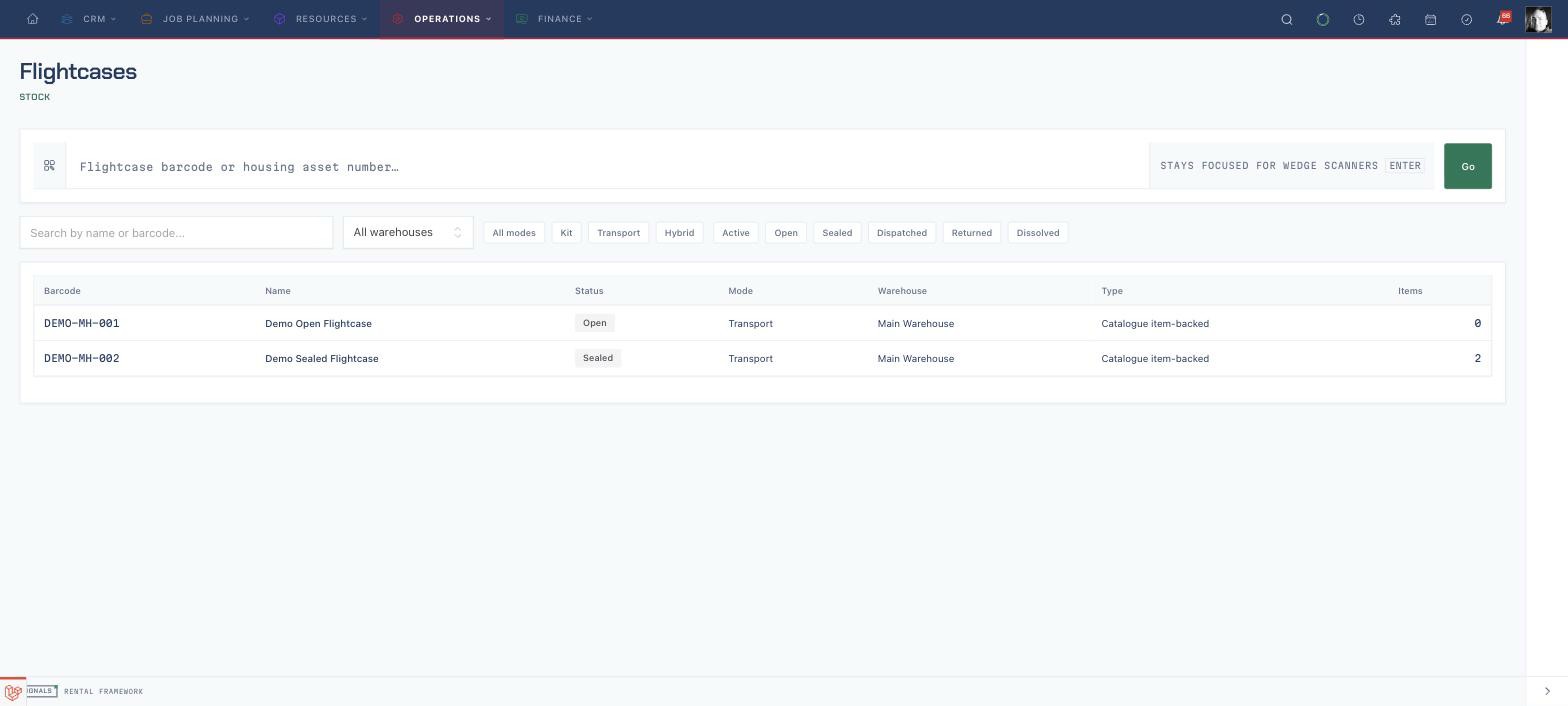Click the Warehouse column header
This screenshot has width=1568, height=706.
902,291
